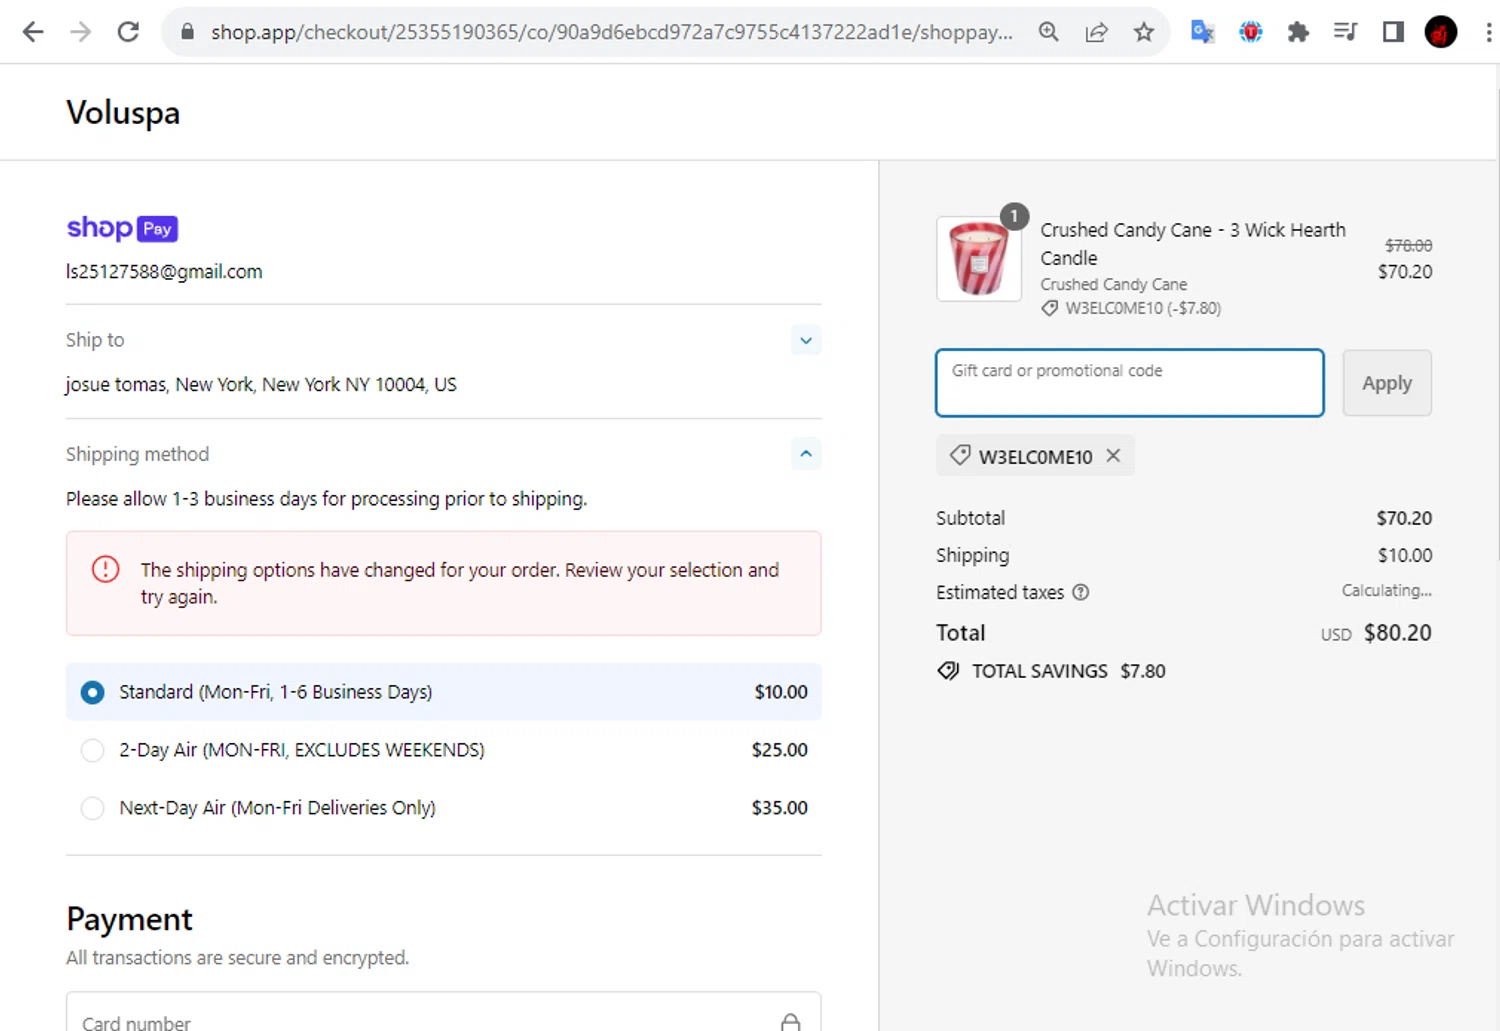Open the Google Translate extension
Image resolution: width=1500 pixels, height=1031 pixels.
click(1202, 32)
